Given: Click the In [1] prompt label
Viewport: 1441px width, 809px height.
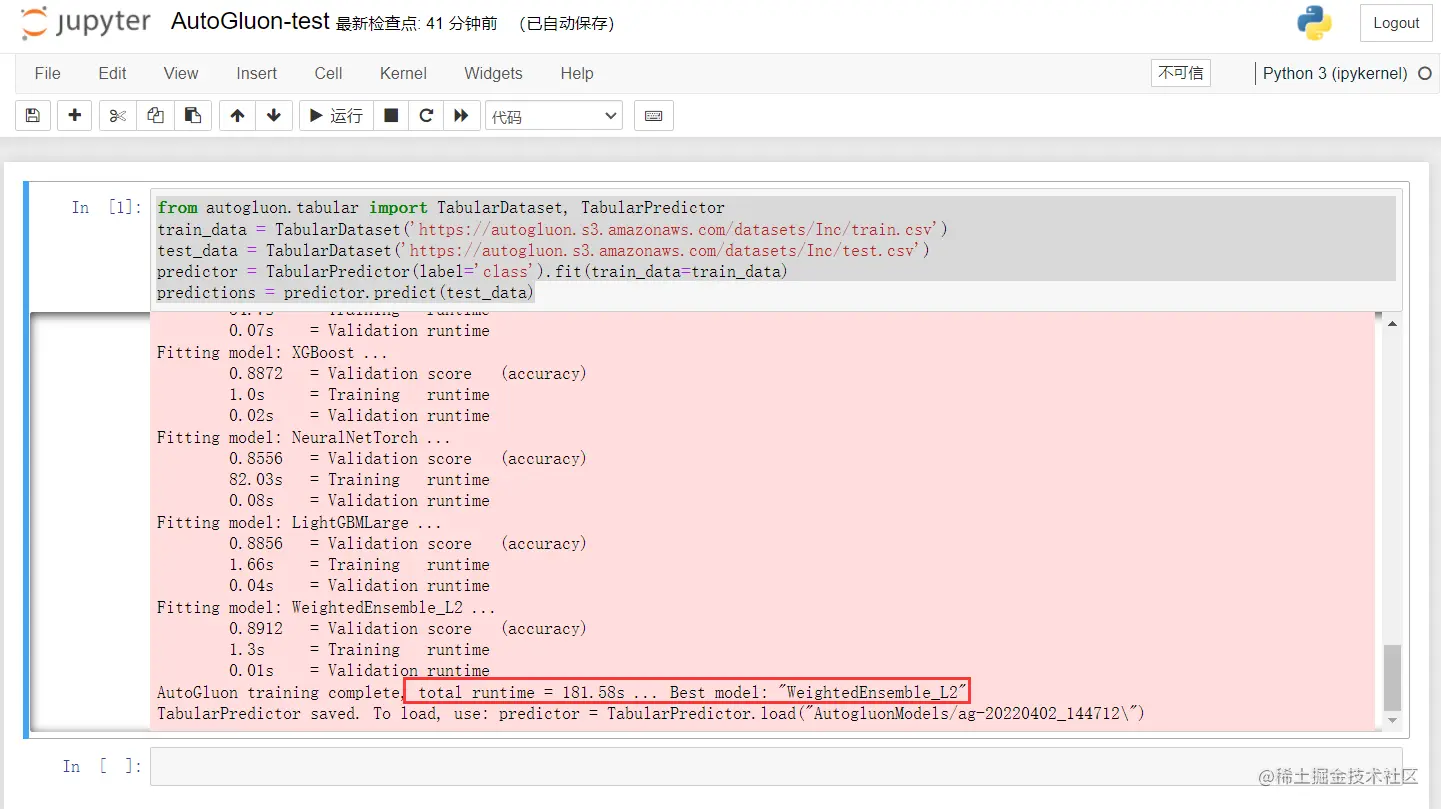Looking at the screenshot, I should (107, 208).
